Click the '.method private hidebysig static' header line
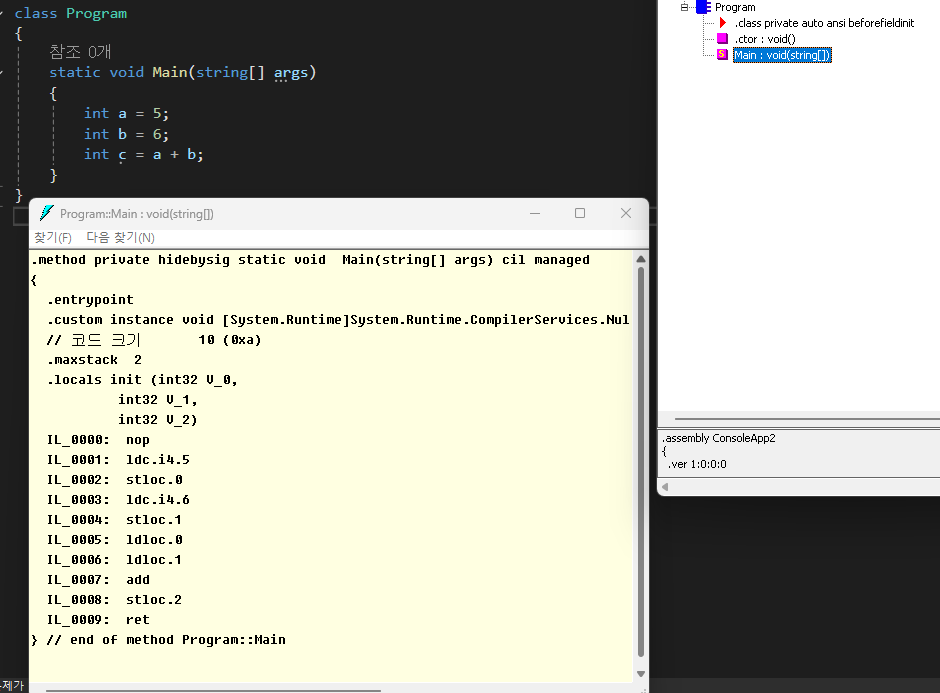The image size is (940, 693). [311, 260]
